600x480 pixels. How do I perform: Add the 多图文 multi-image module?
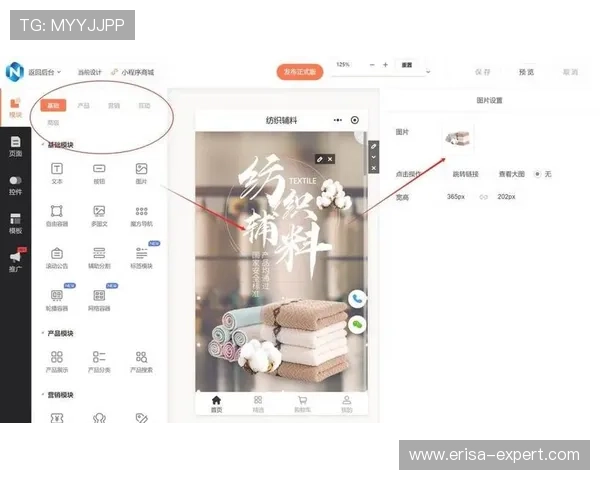point(99,215)
